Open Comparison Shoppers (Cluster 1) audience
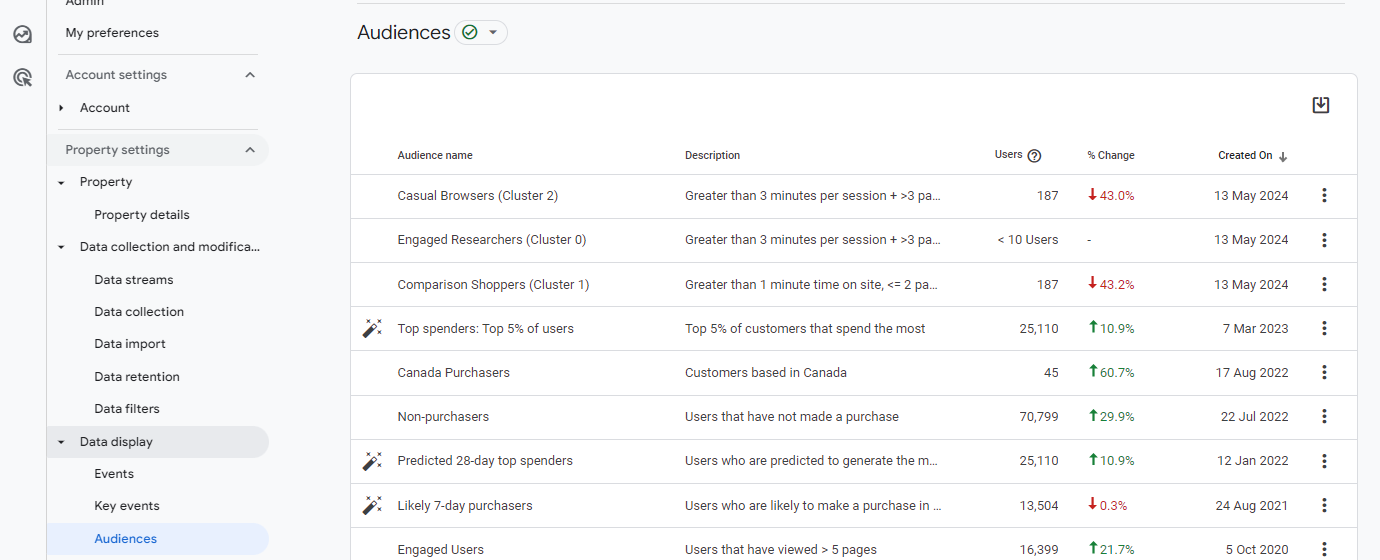The height and width of the screenshot is (560, 1380). coord(493,285)
